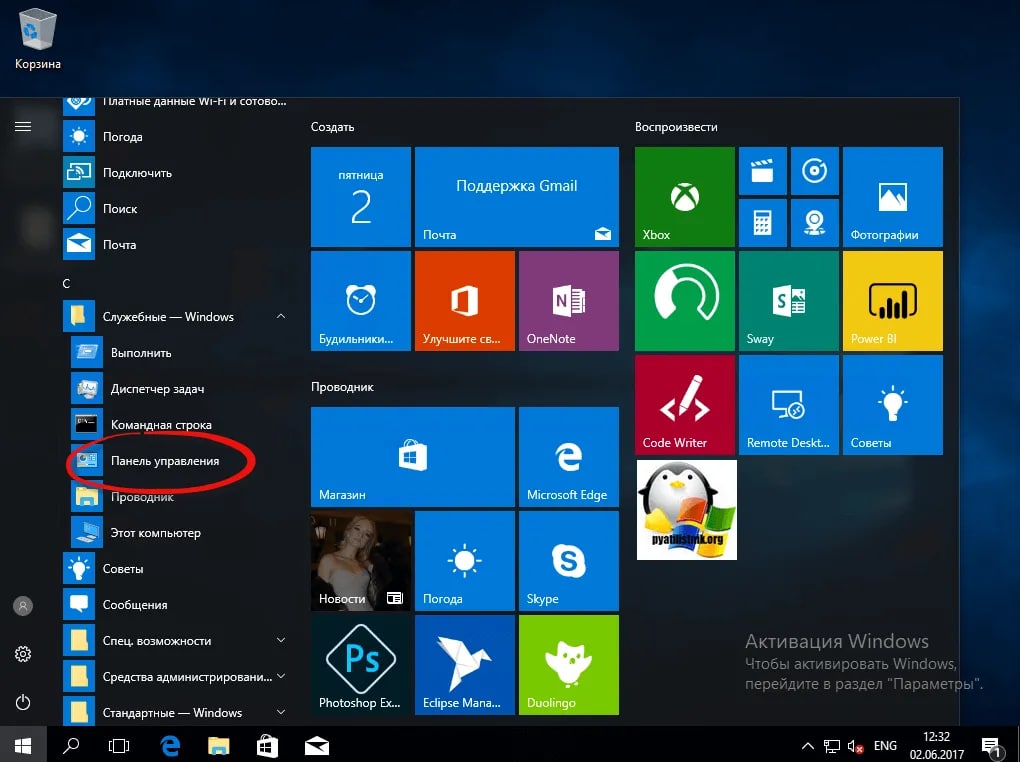This screenshot has width=1020, height=762.
Task: Open Проводник in the app list
Action: point(180,497)
